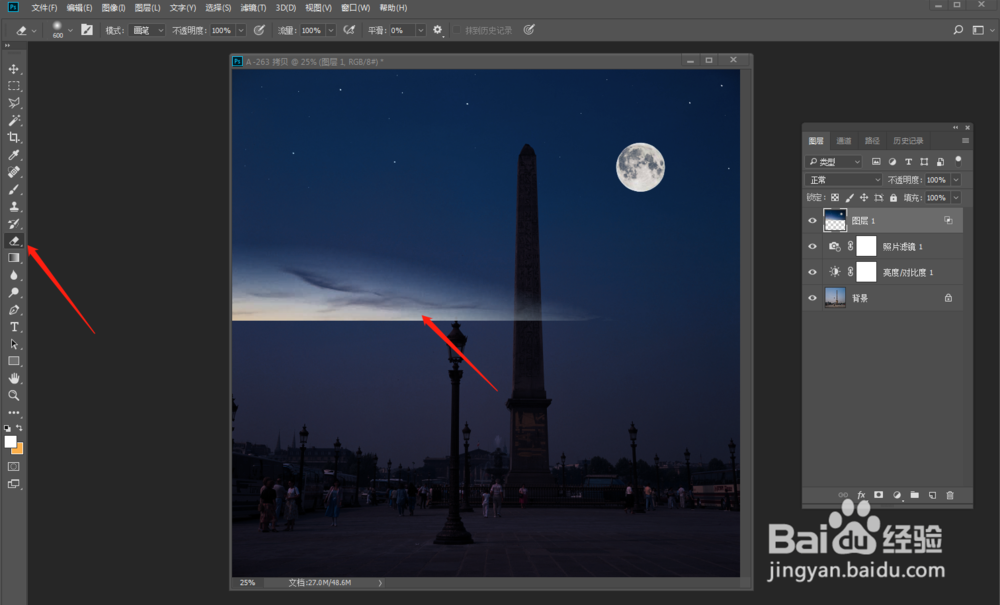Select the Gradient tool
1000x605 pixels.
pos(13,258)
